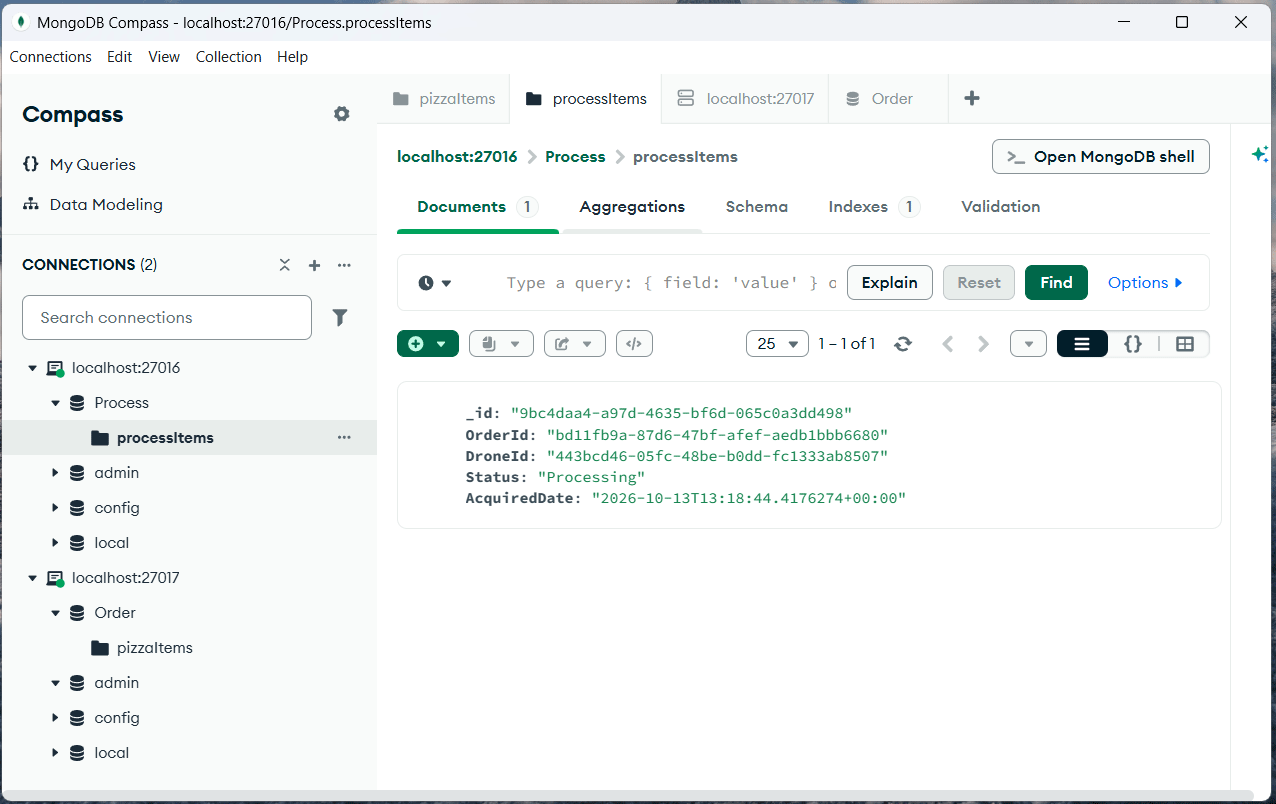Go to previous page arrow
1276x804 pixels.
point(948,344)
